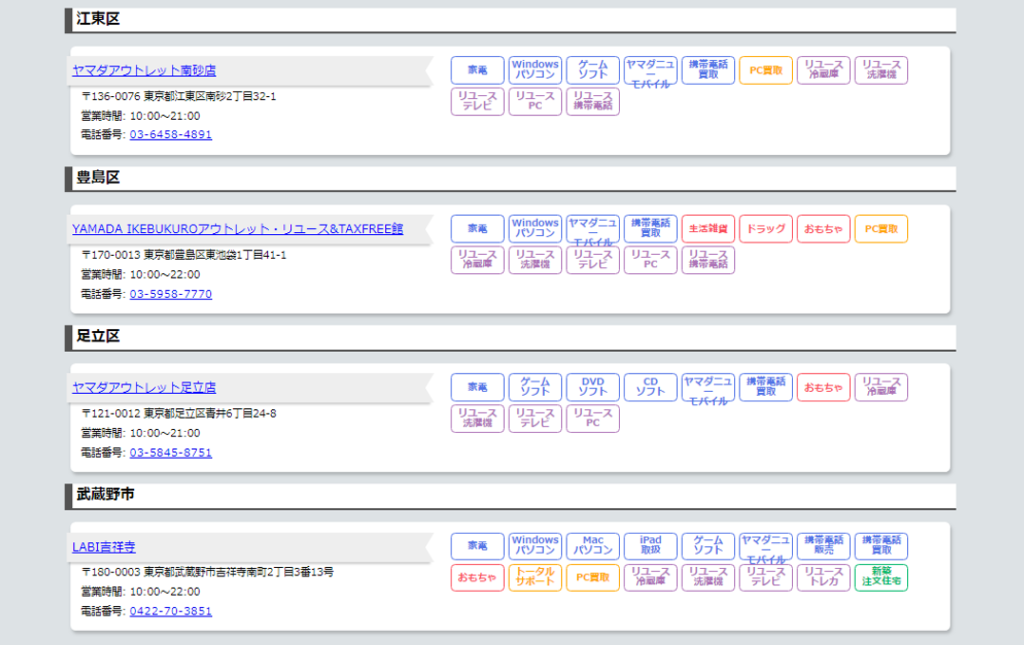
Task: Click Windowsパソコン tag for LABI吉祥寺
Action: [535, 546]
